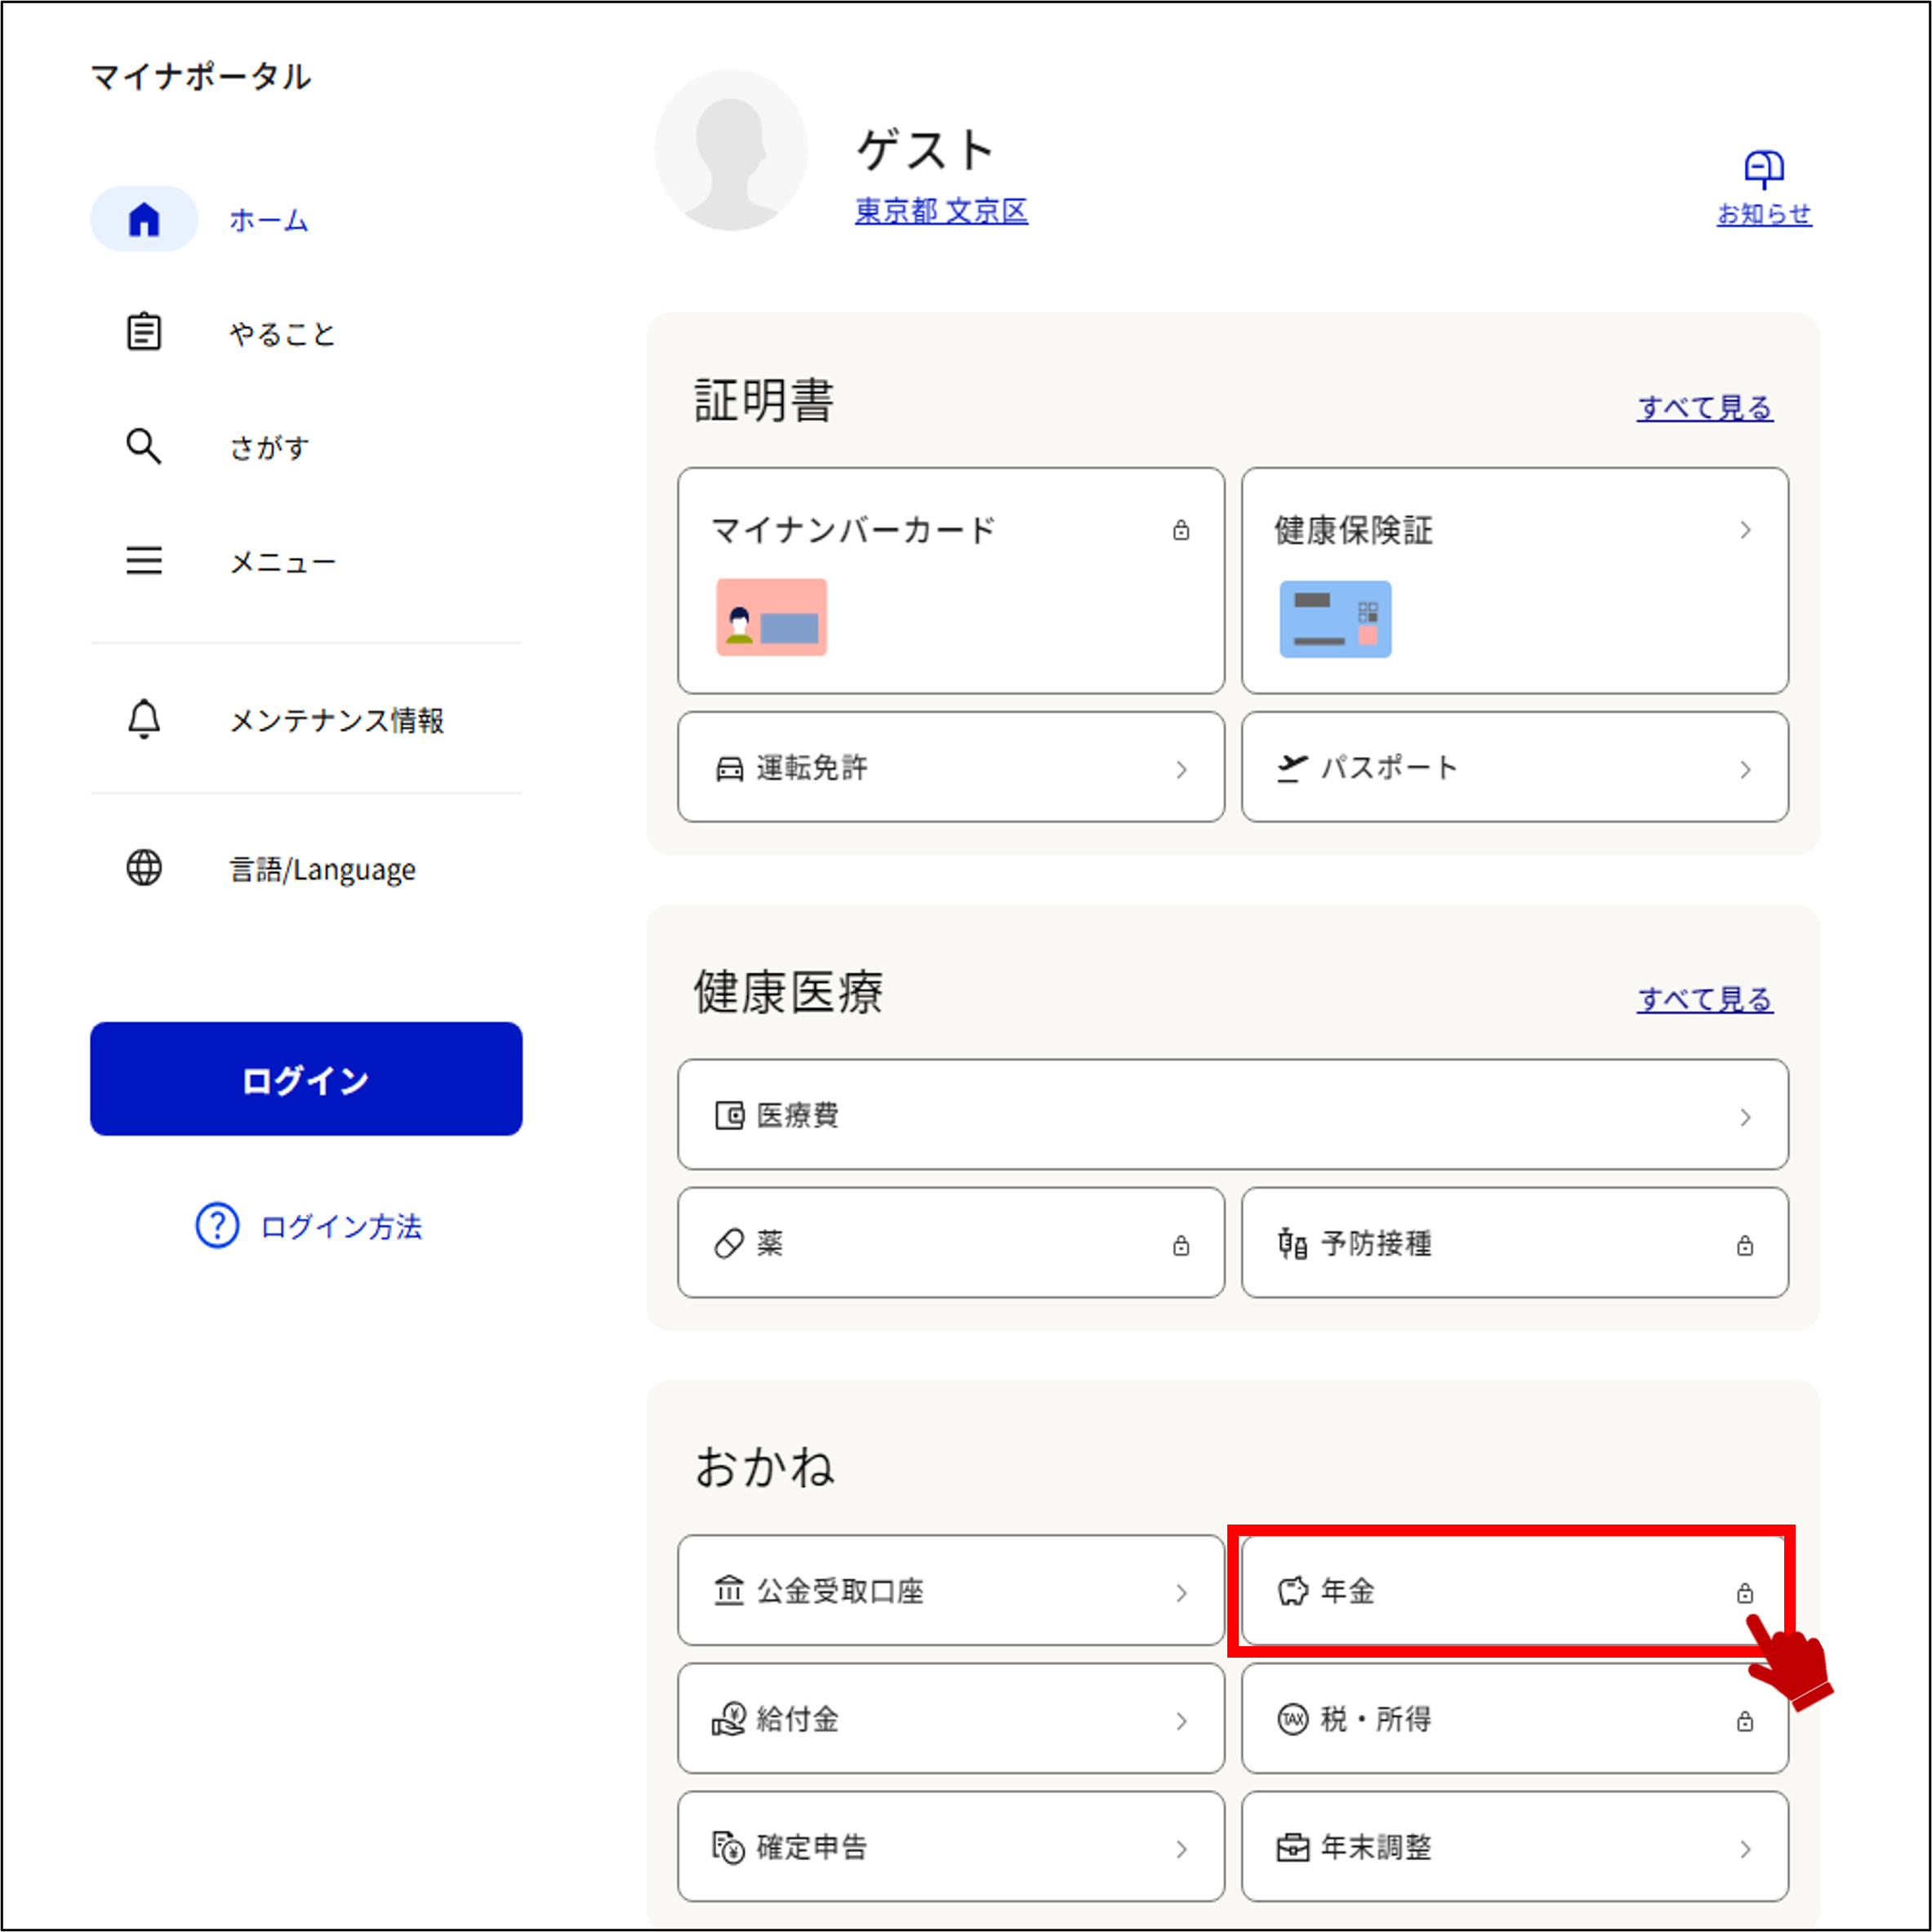Click the 確定申告 label
The image size is (1932, 1932).
pyautogui.click(x=812, y=1847)
